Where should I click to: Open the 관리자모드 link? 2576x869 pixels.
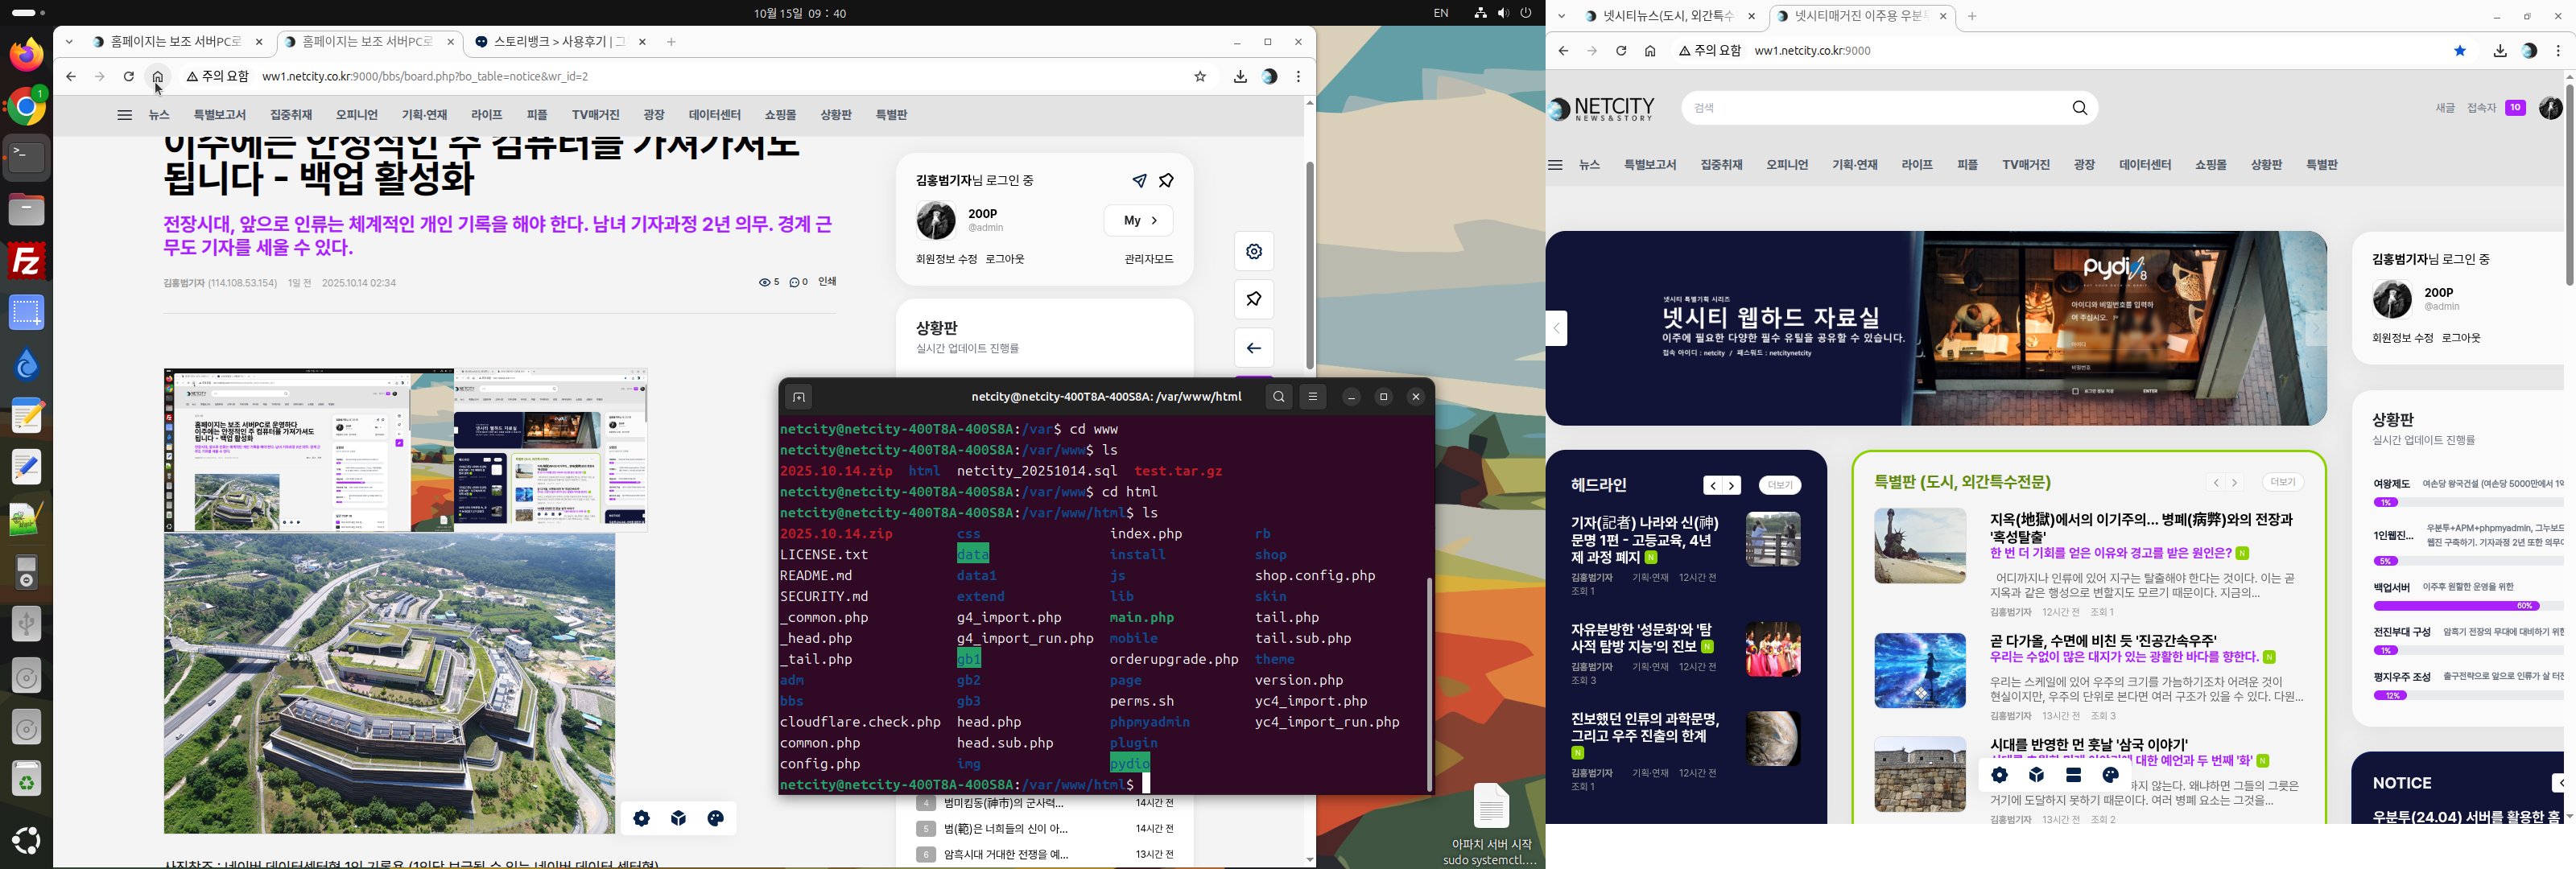click(x=1148, y=259)
